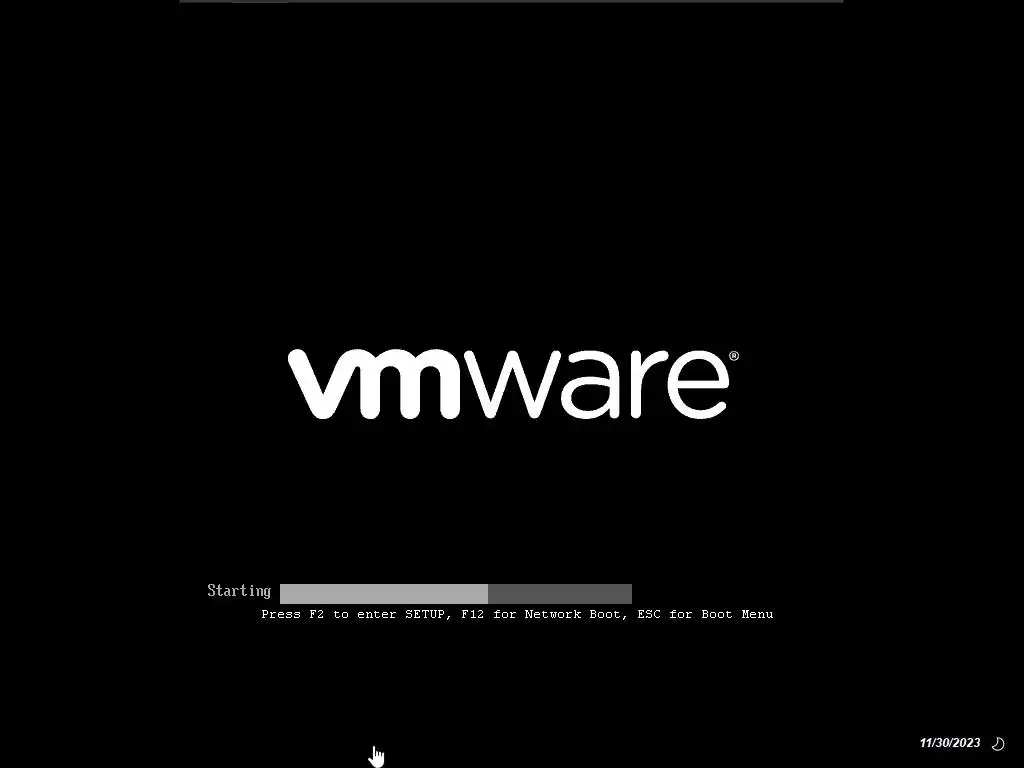Viewport: 1024px width, 768px height.
Task: Click the "ESC" text in the boot message
Action: click(649, 614)
